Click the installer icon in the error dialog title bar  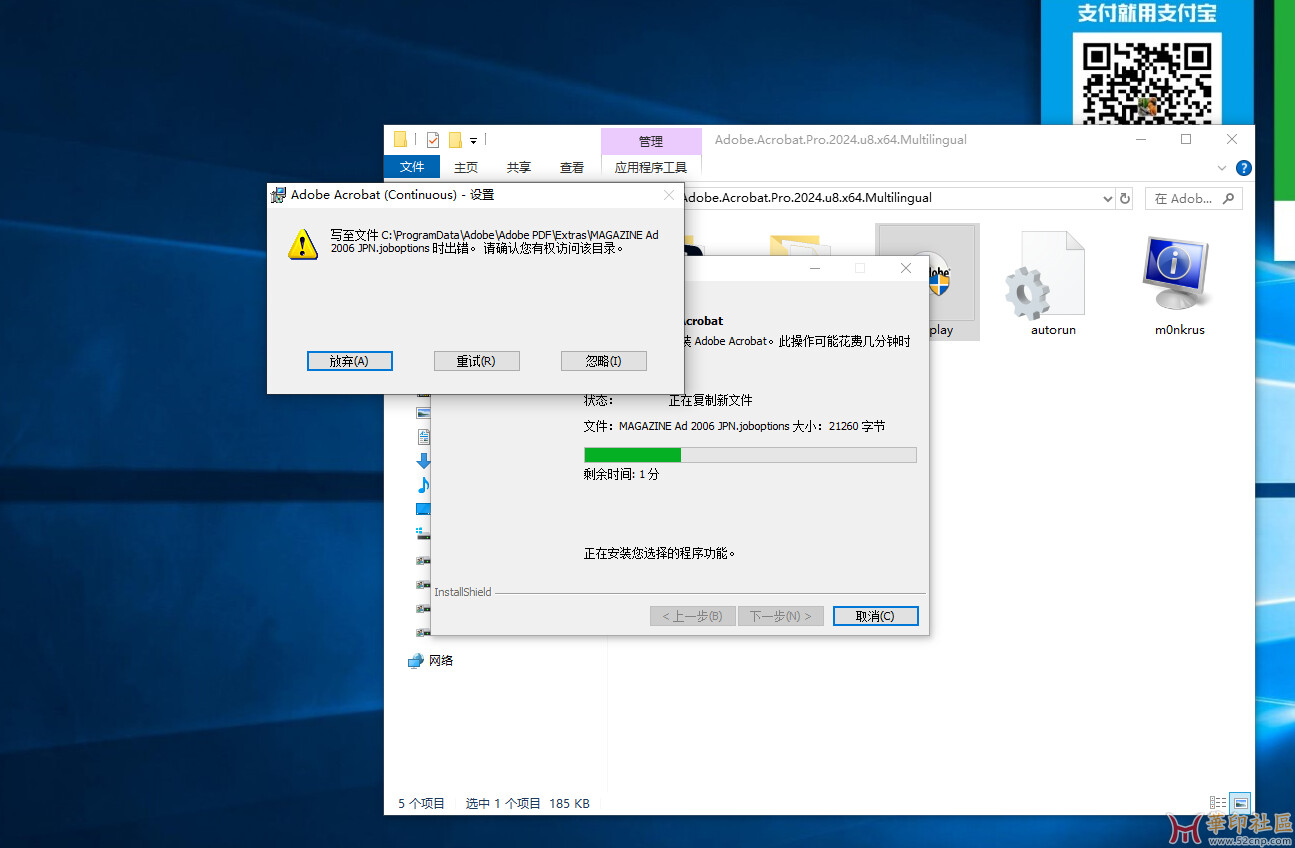[x=279, y=195]
